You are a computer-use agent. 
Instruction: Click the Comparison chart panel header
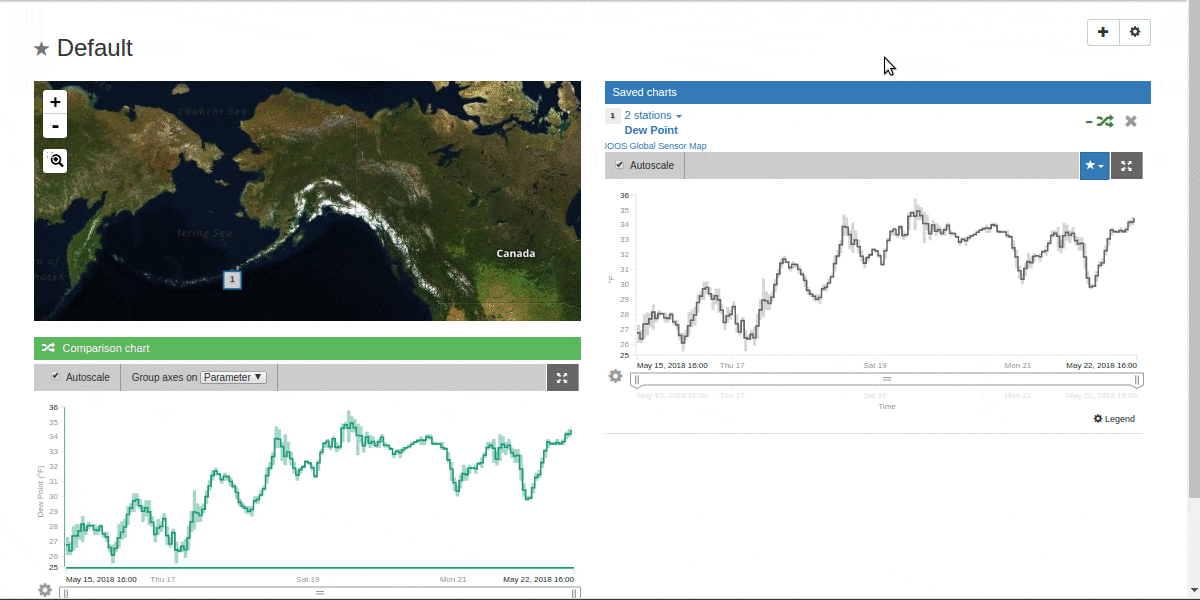[307, 348]
